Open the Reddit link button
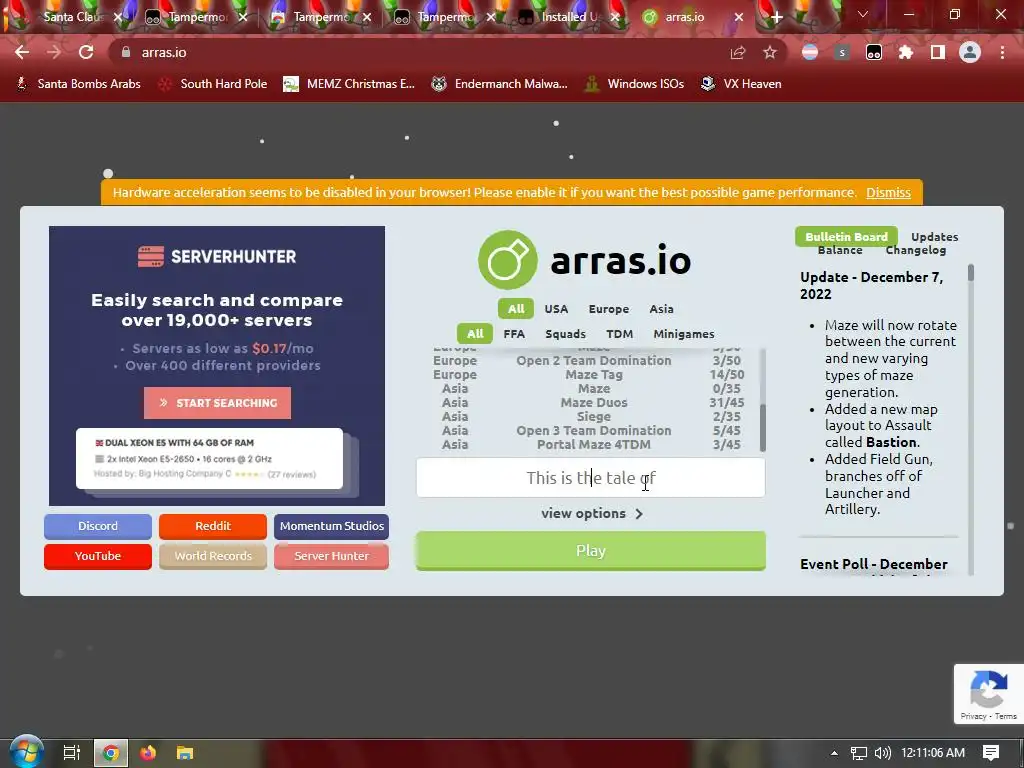1024x768 pixels. coord(213,526)
